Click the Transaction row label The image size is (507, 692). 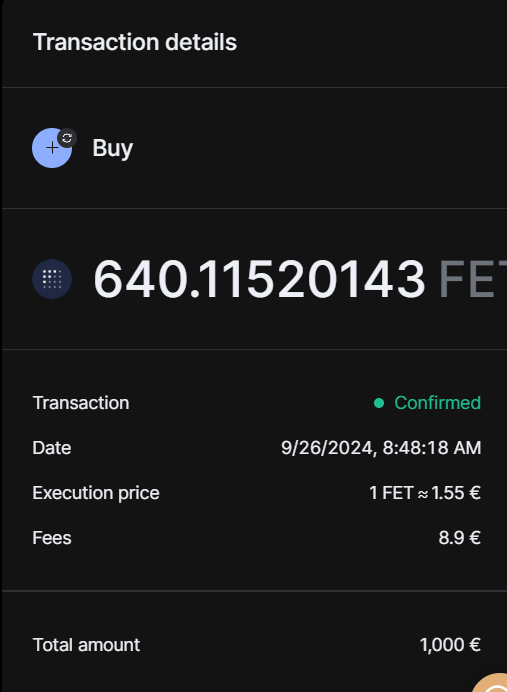tap(81, 403)
